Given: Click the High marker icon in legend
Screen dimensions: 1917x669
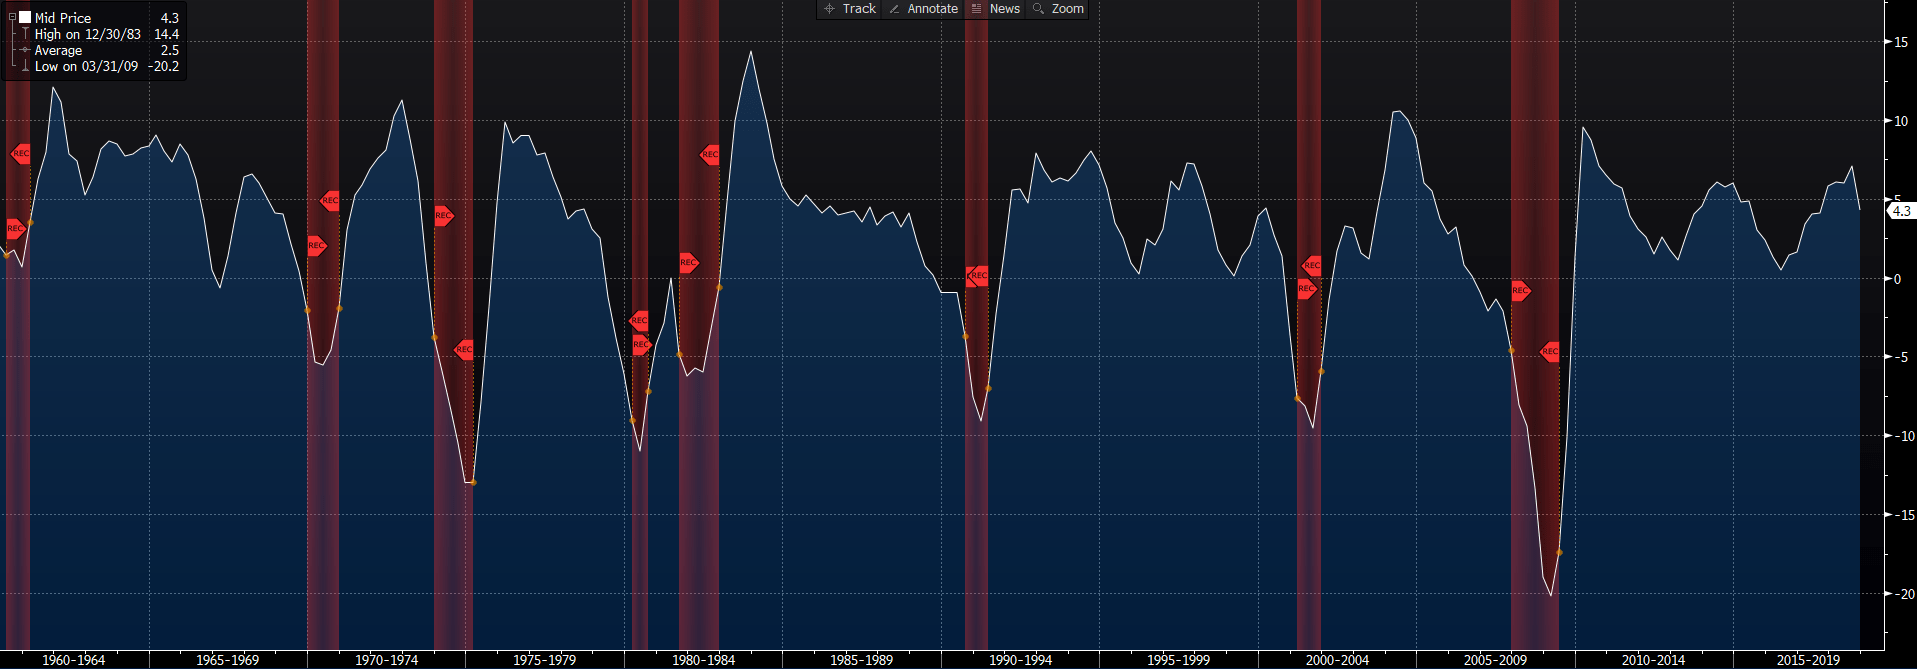Looking at the screenshot, I should click(x=25, y=34).
